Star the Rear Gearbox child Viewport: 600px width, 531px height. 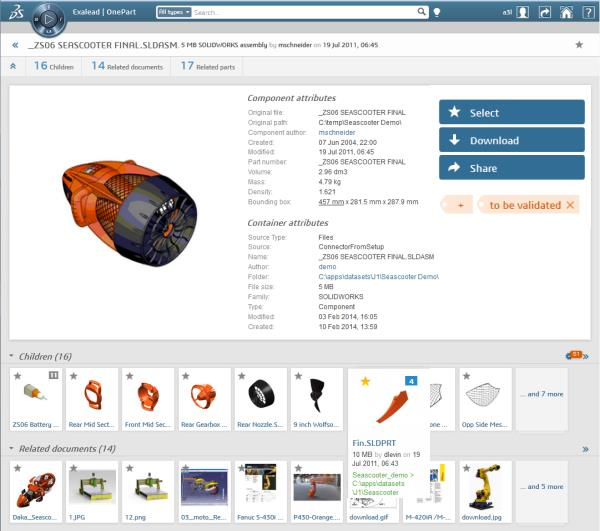pyautogui.click(x=186, y=376)
